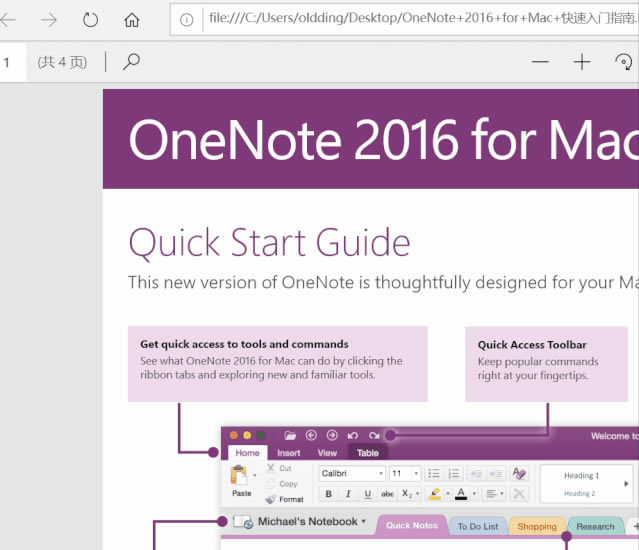Screen dimensions: 639x550
Task: Decrease the paragraph indent
Action: 476,473
